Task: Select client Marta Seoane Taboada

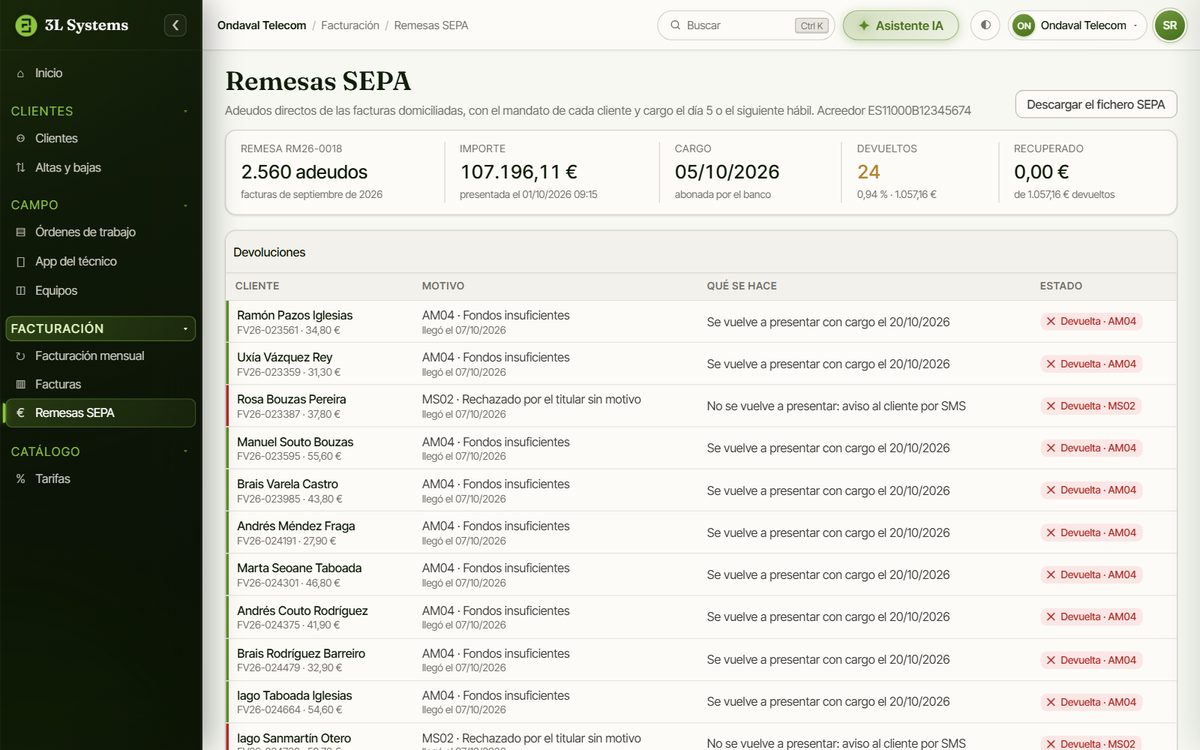Action: point(299,568)
